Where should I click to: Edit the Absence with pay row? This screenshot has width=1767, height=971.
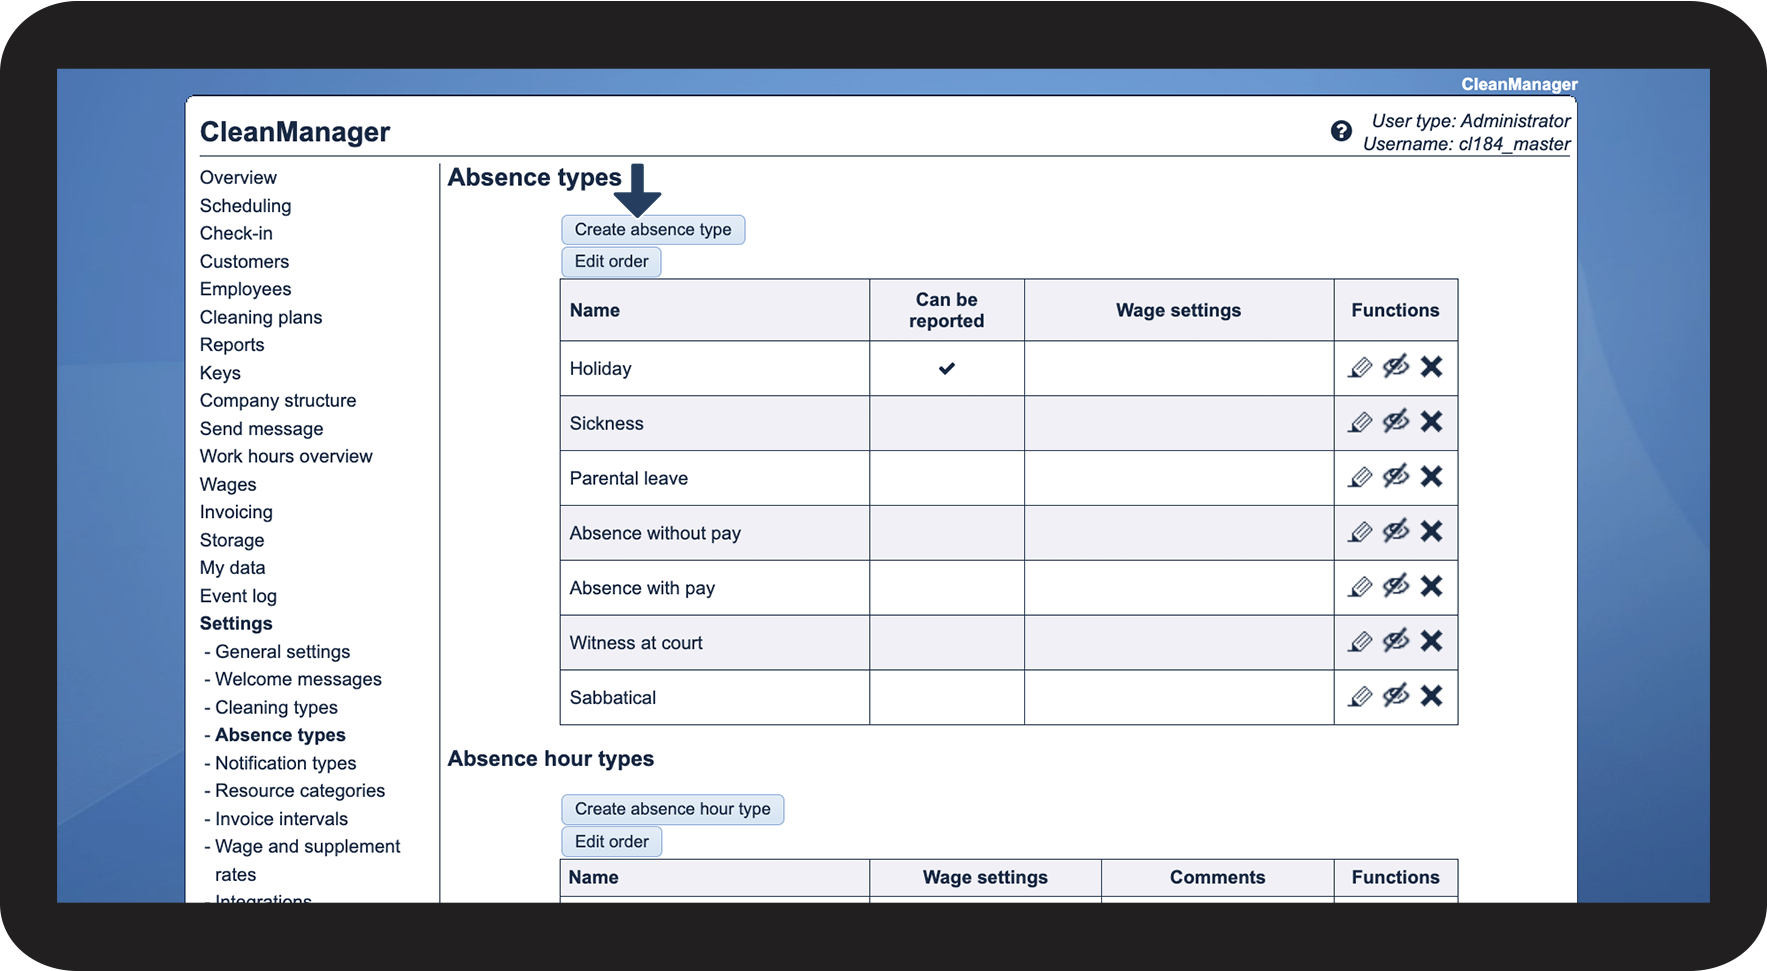tap(1360, 587)
